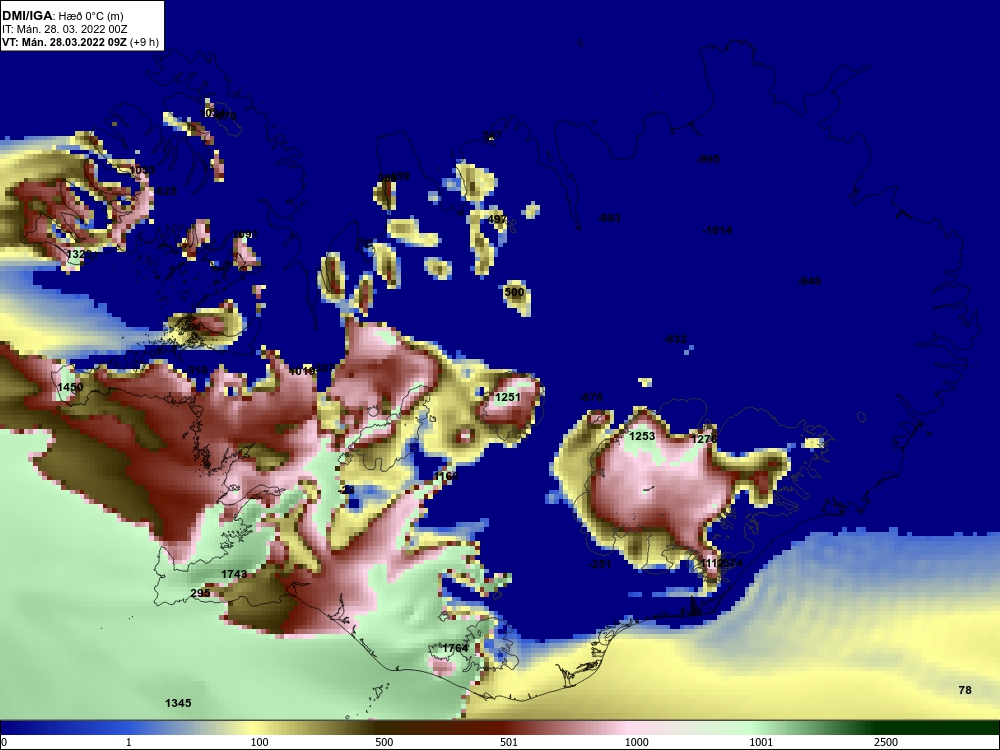Image resolution: width=1000 pixels, height=750 pixels.
Task: Click the legend tick label 500 in color bar
Action: 384,742
